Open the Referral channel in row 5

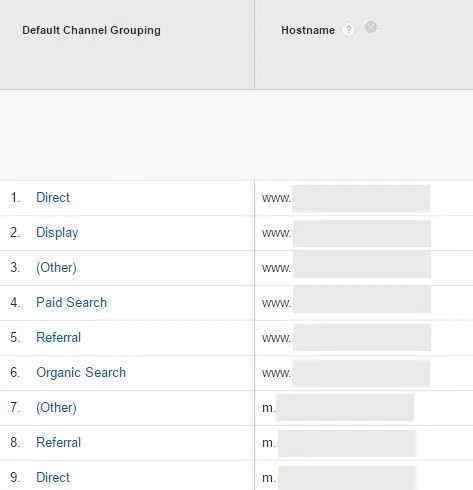(58, 337)
